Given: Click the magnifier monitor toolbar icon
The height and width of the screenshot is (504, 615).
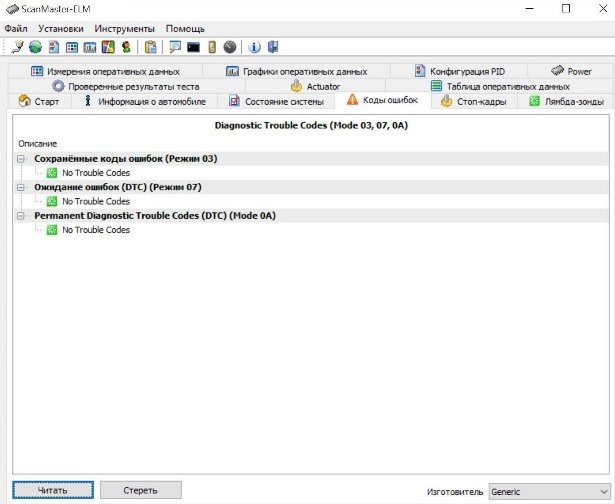Looking at the screenshot, I should tap(175, 47).
